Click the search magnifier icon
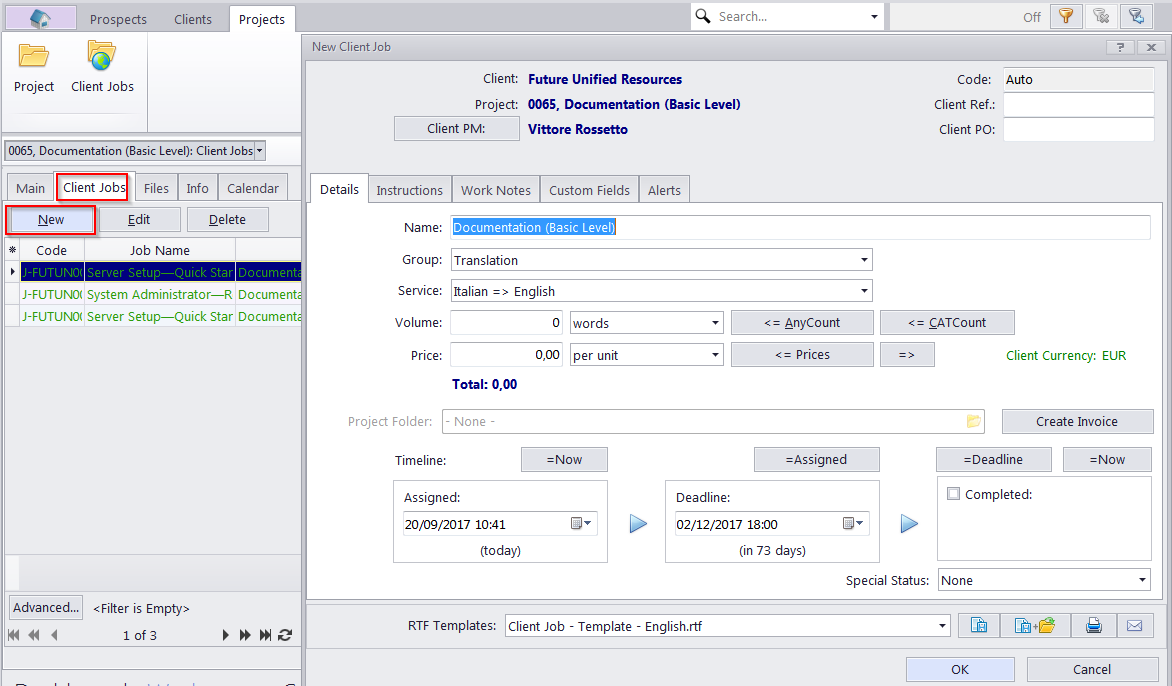Image resolution: width=1172 pixels, height=686 pixels. click(x=703, y=16)
